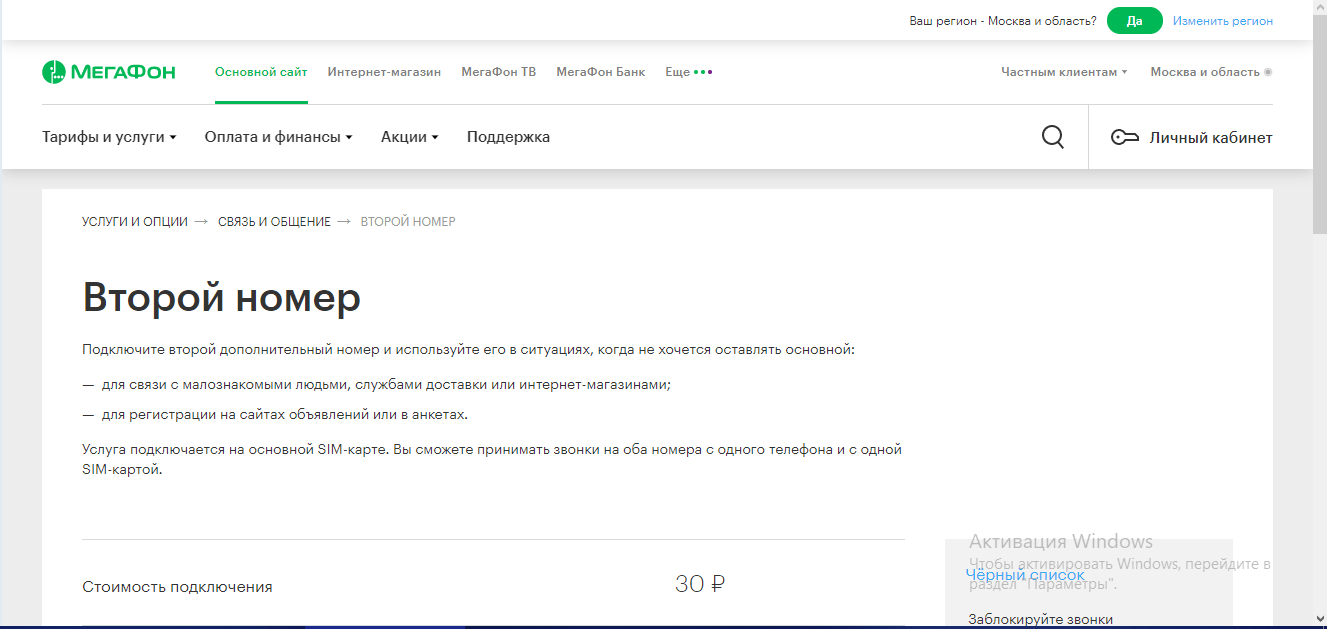Confirm region with Да button

tap(1134, 21)
